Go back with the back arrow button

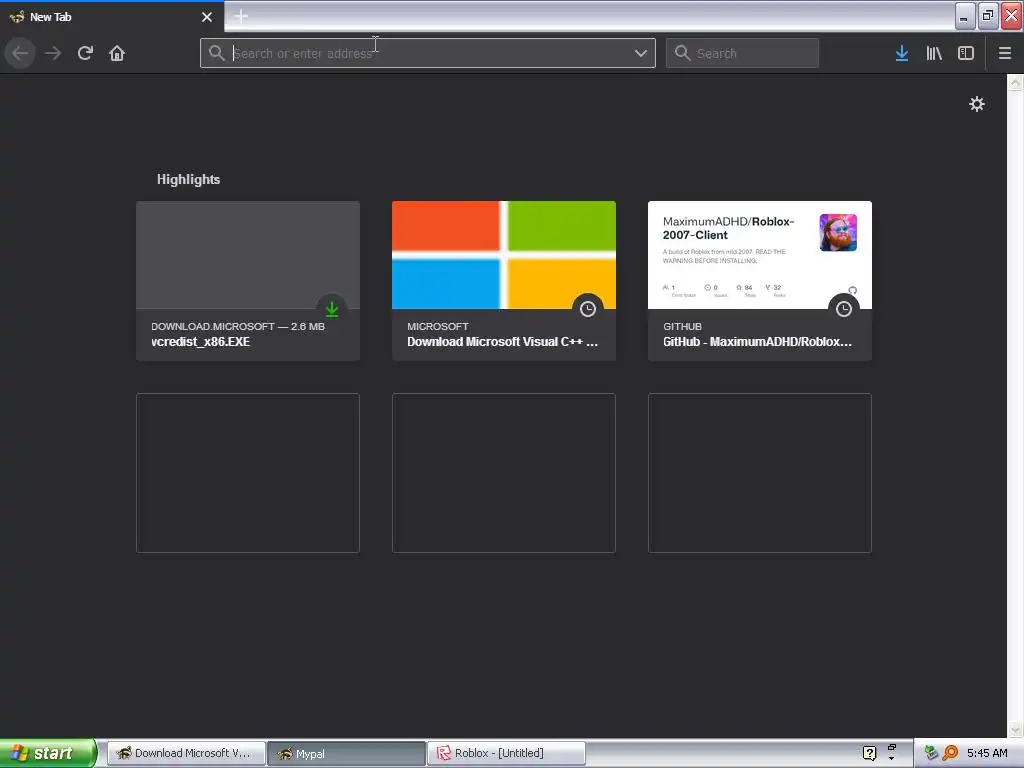[x=20, y=53]
